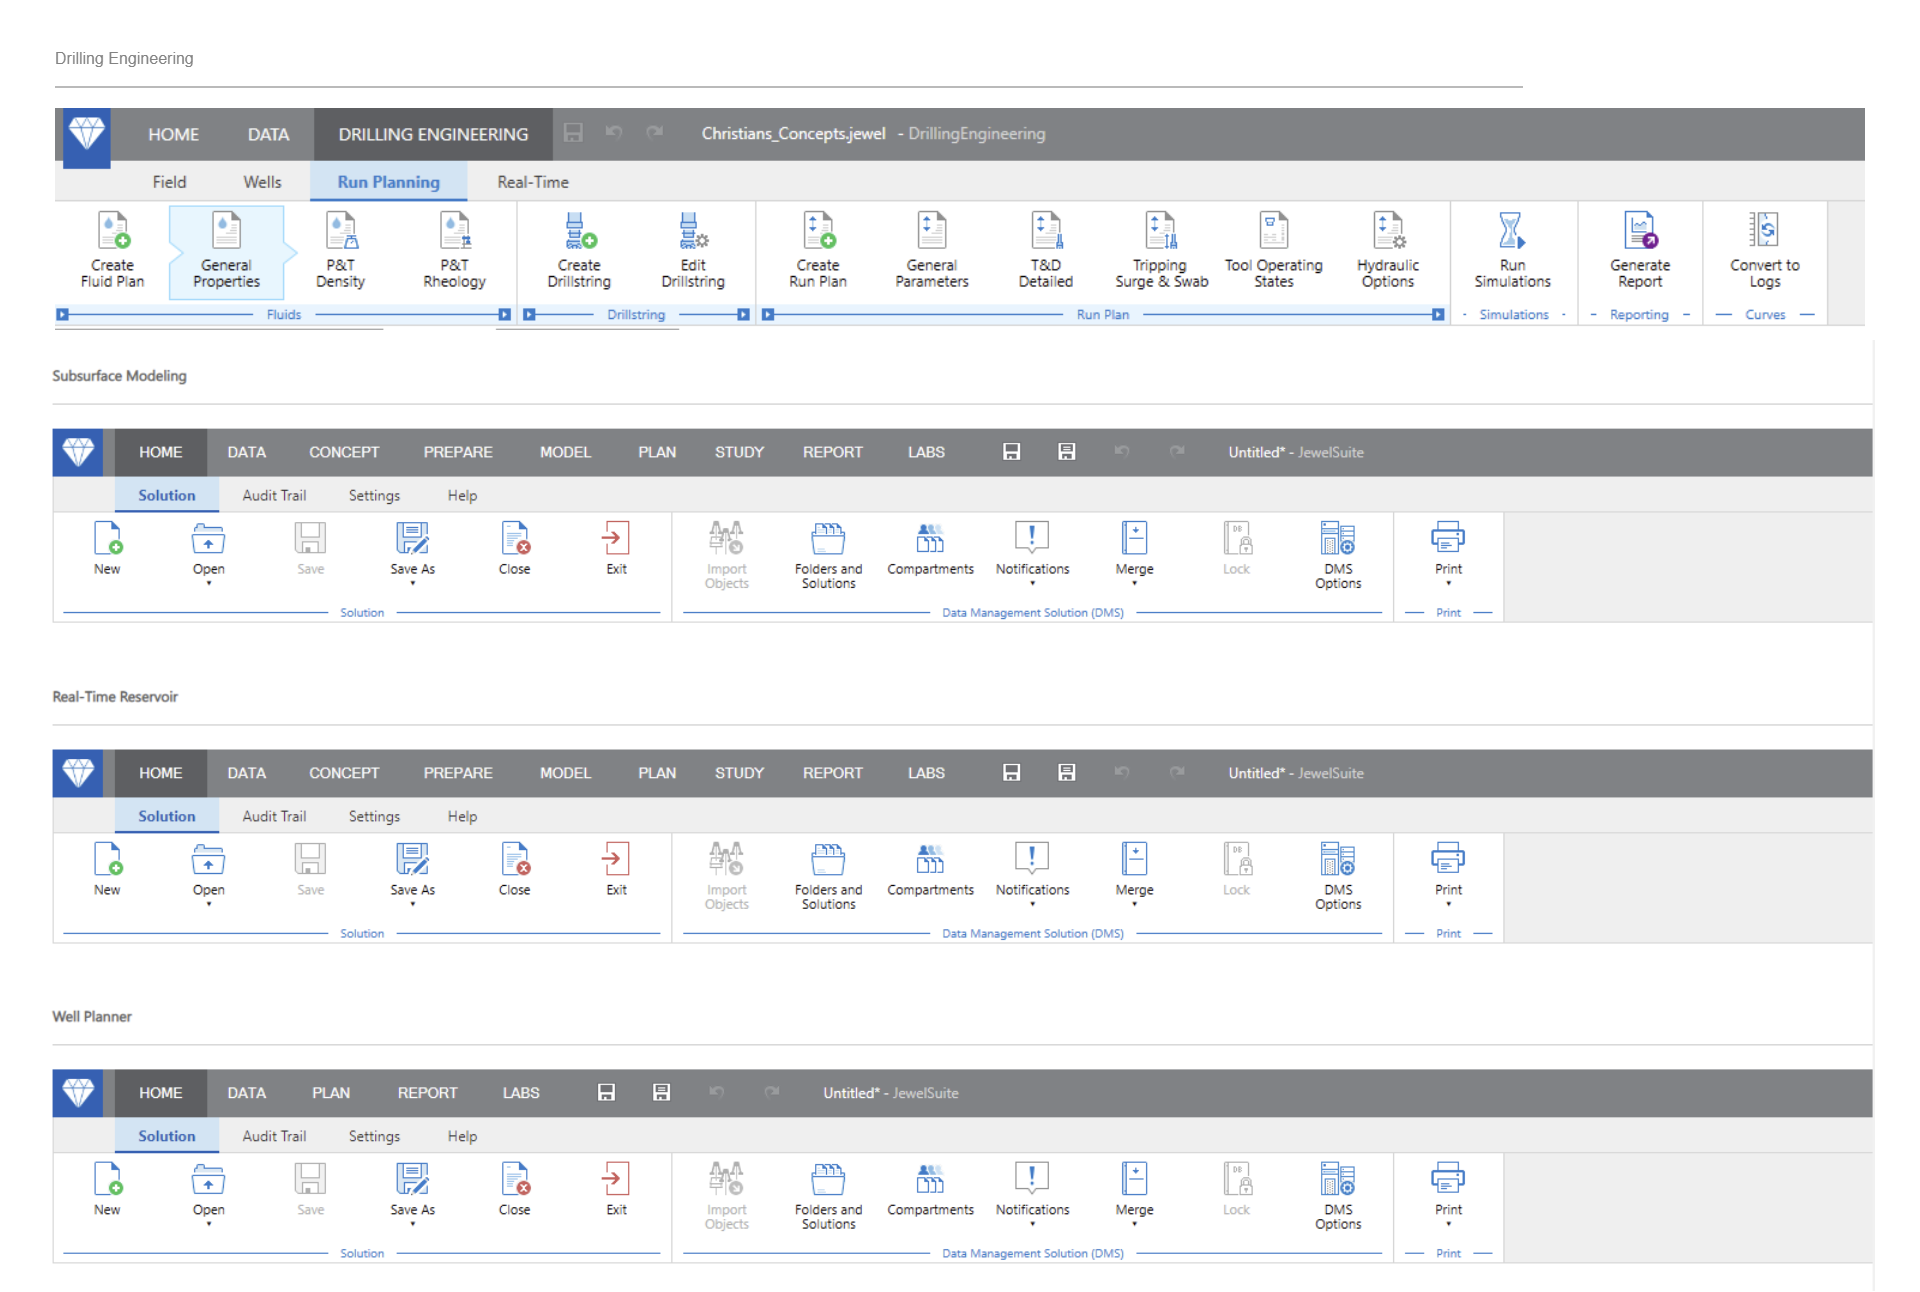Screen dimensions: 1920x1292
Task: Select the Wells sub-tab
Action: pos(262,182)
